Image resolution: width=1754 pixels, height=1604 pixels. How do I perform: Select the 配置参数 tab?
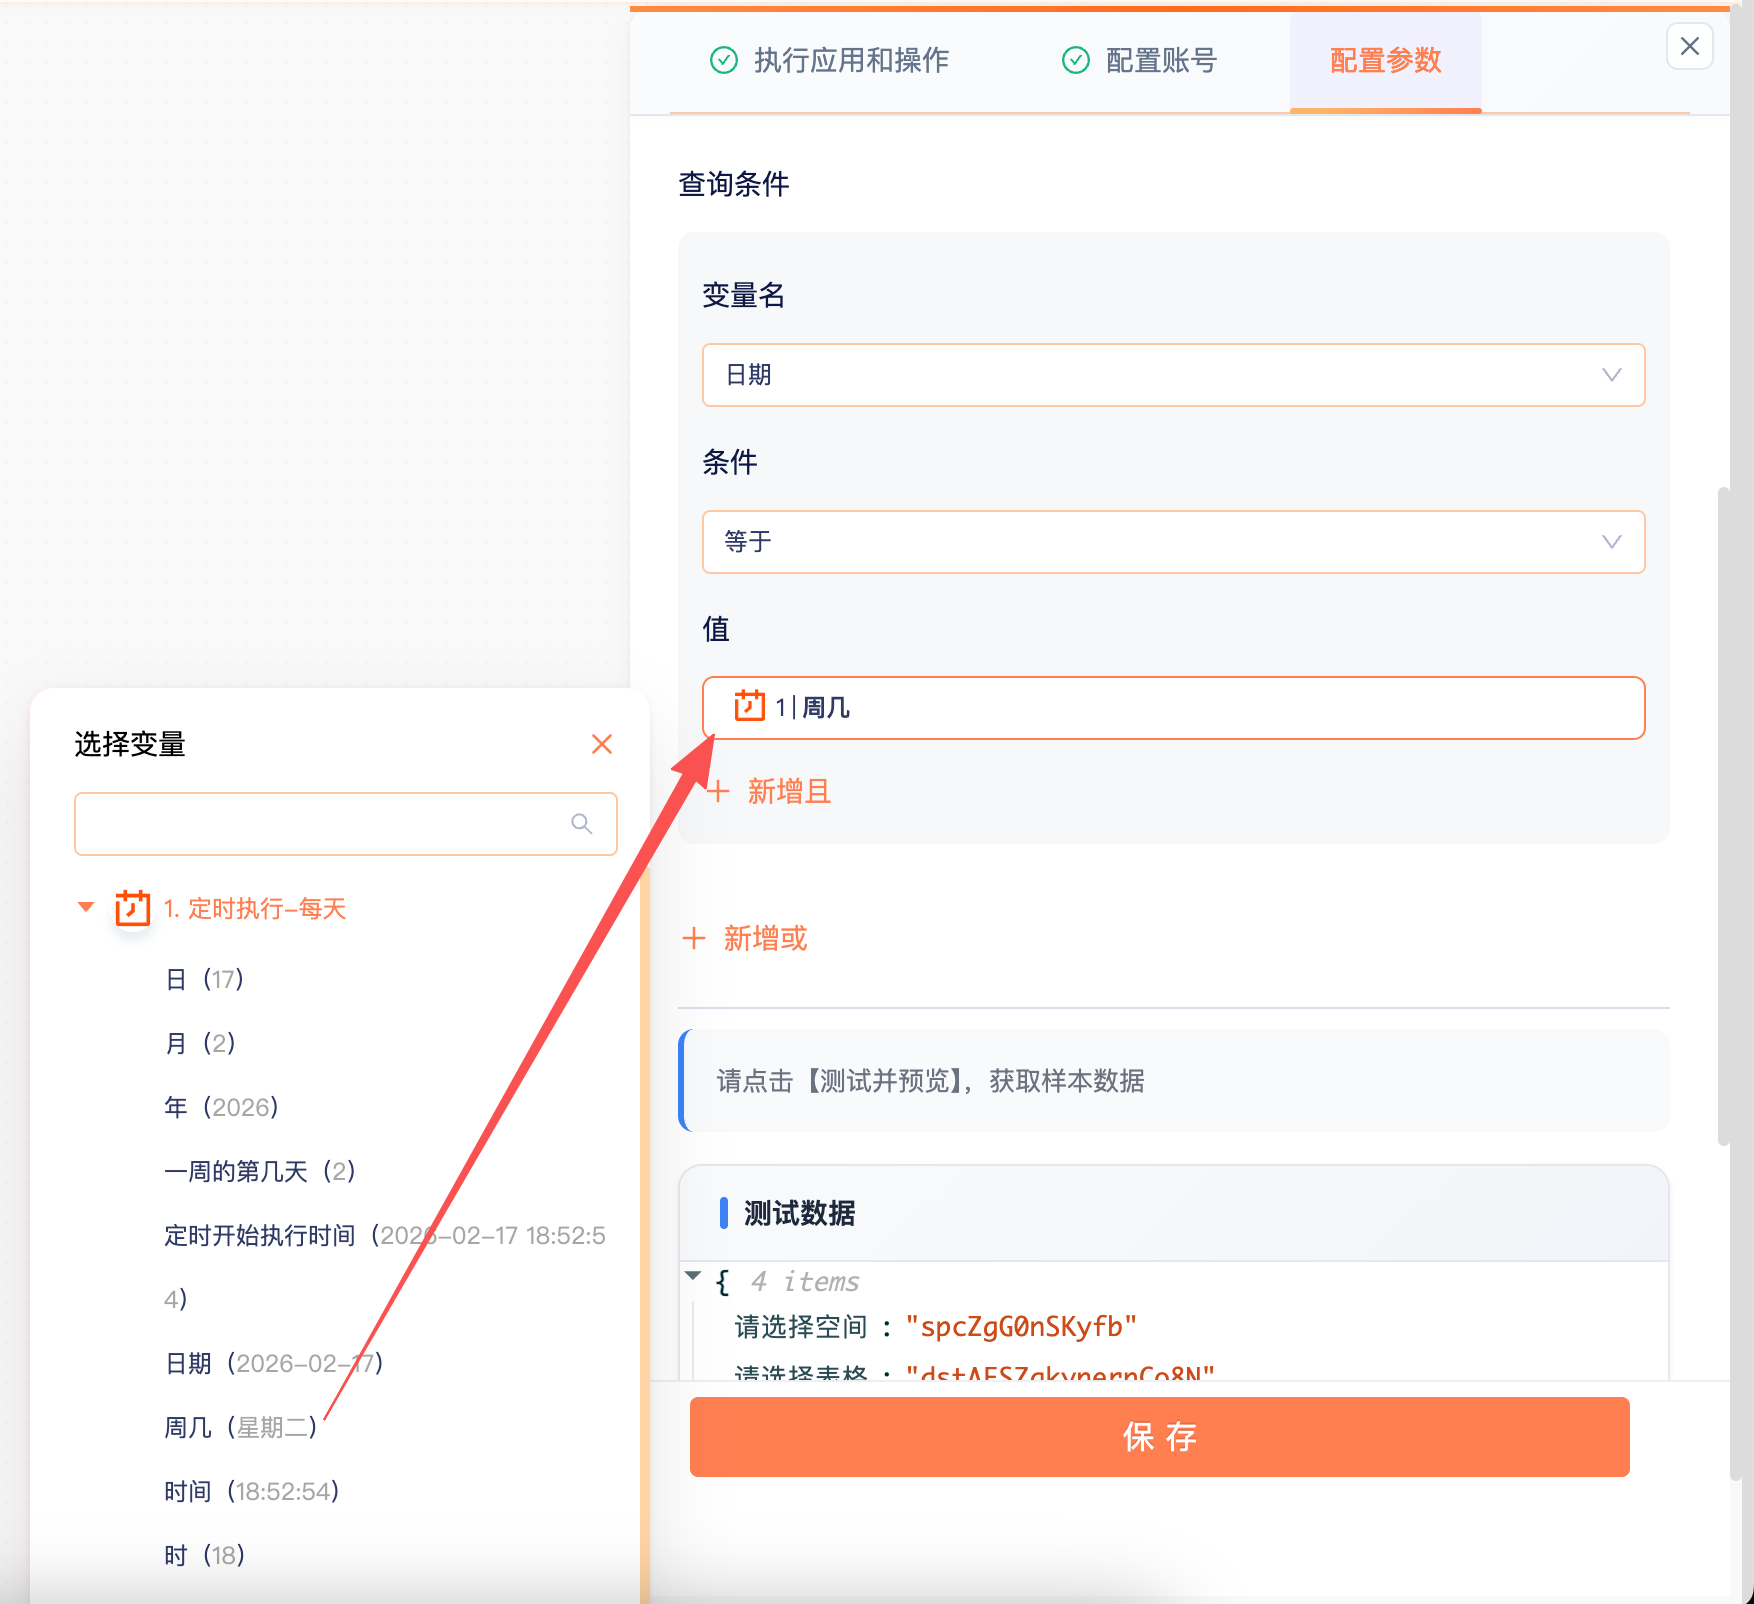click(x=1385, y=60)
